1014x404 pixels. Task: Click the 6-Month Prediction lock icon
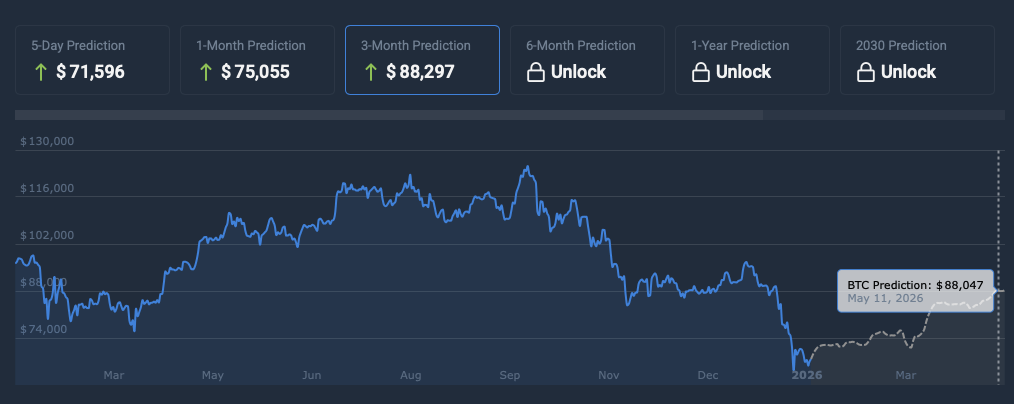coord(536,72)
